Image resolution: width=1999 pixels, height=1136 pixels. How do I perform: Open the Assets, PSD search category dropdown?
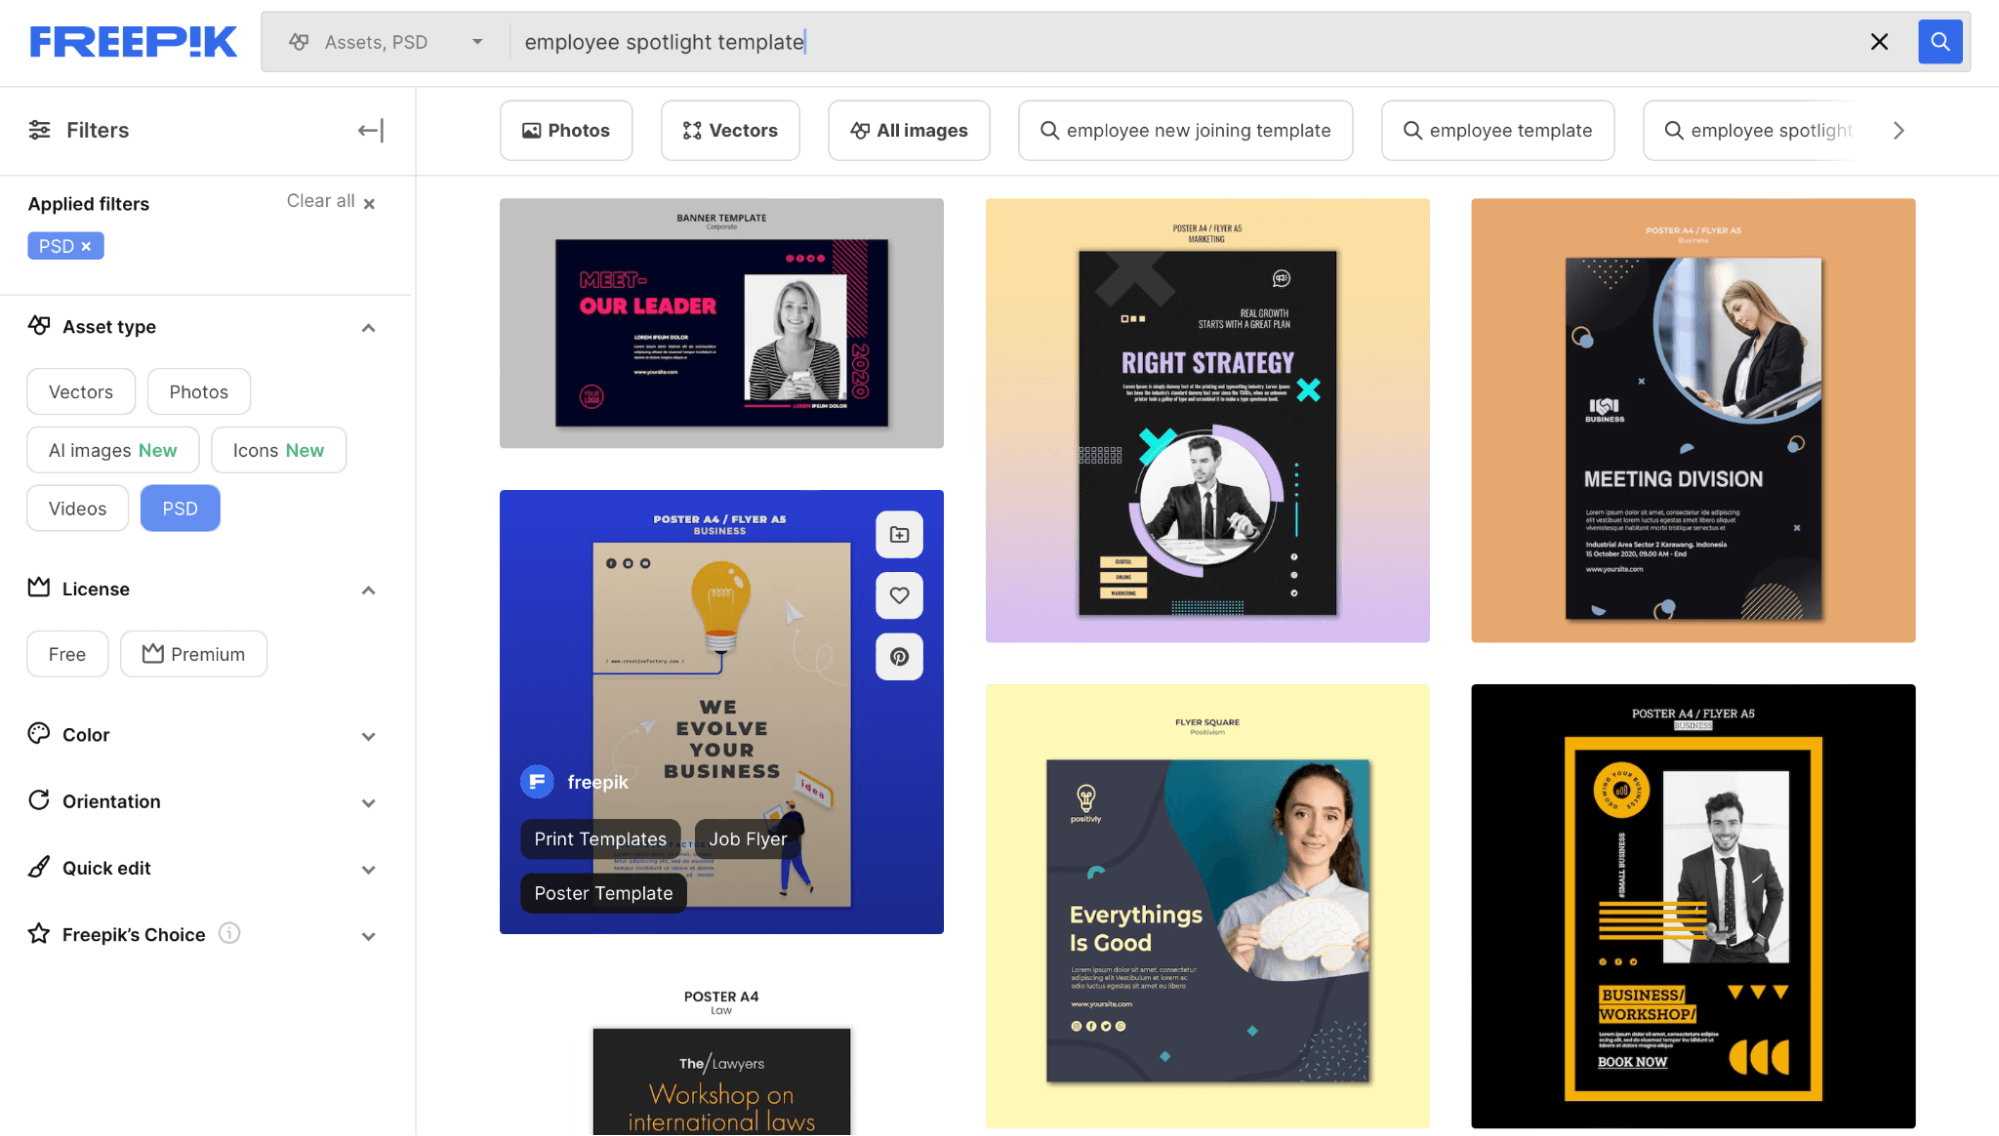pyautogui.click(x=386, y=42)
